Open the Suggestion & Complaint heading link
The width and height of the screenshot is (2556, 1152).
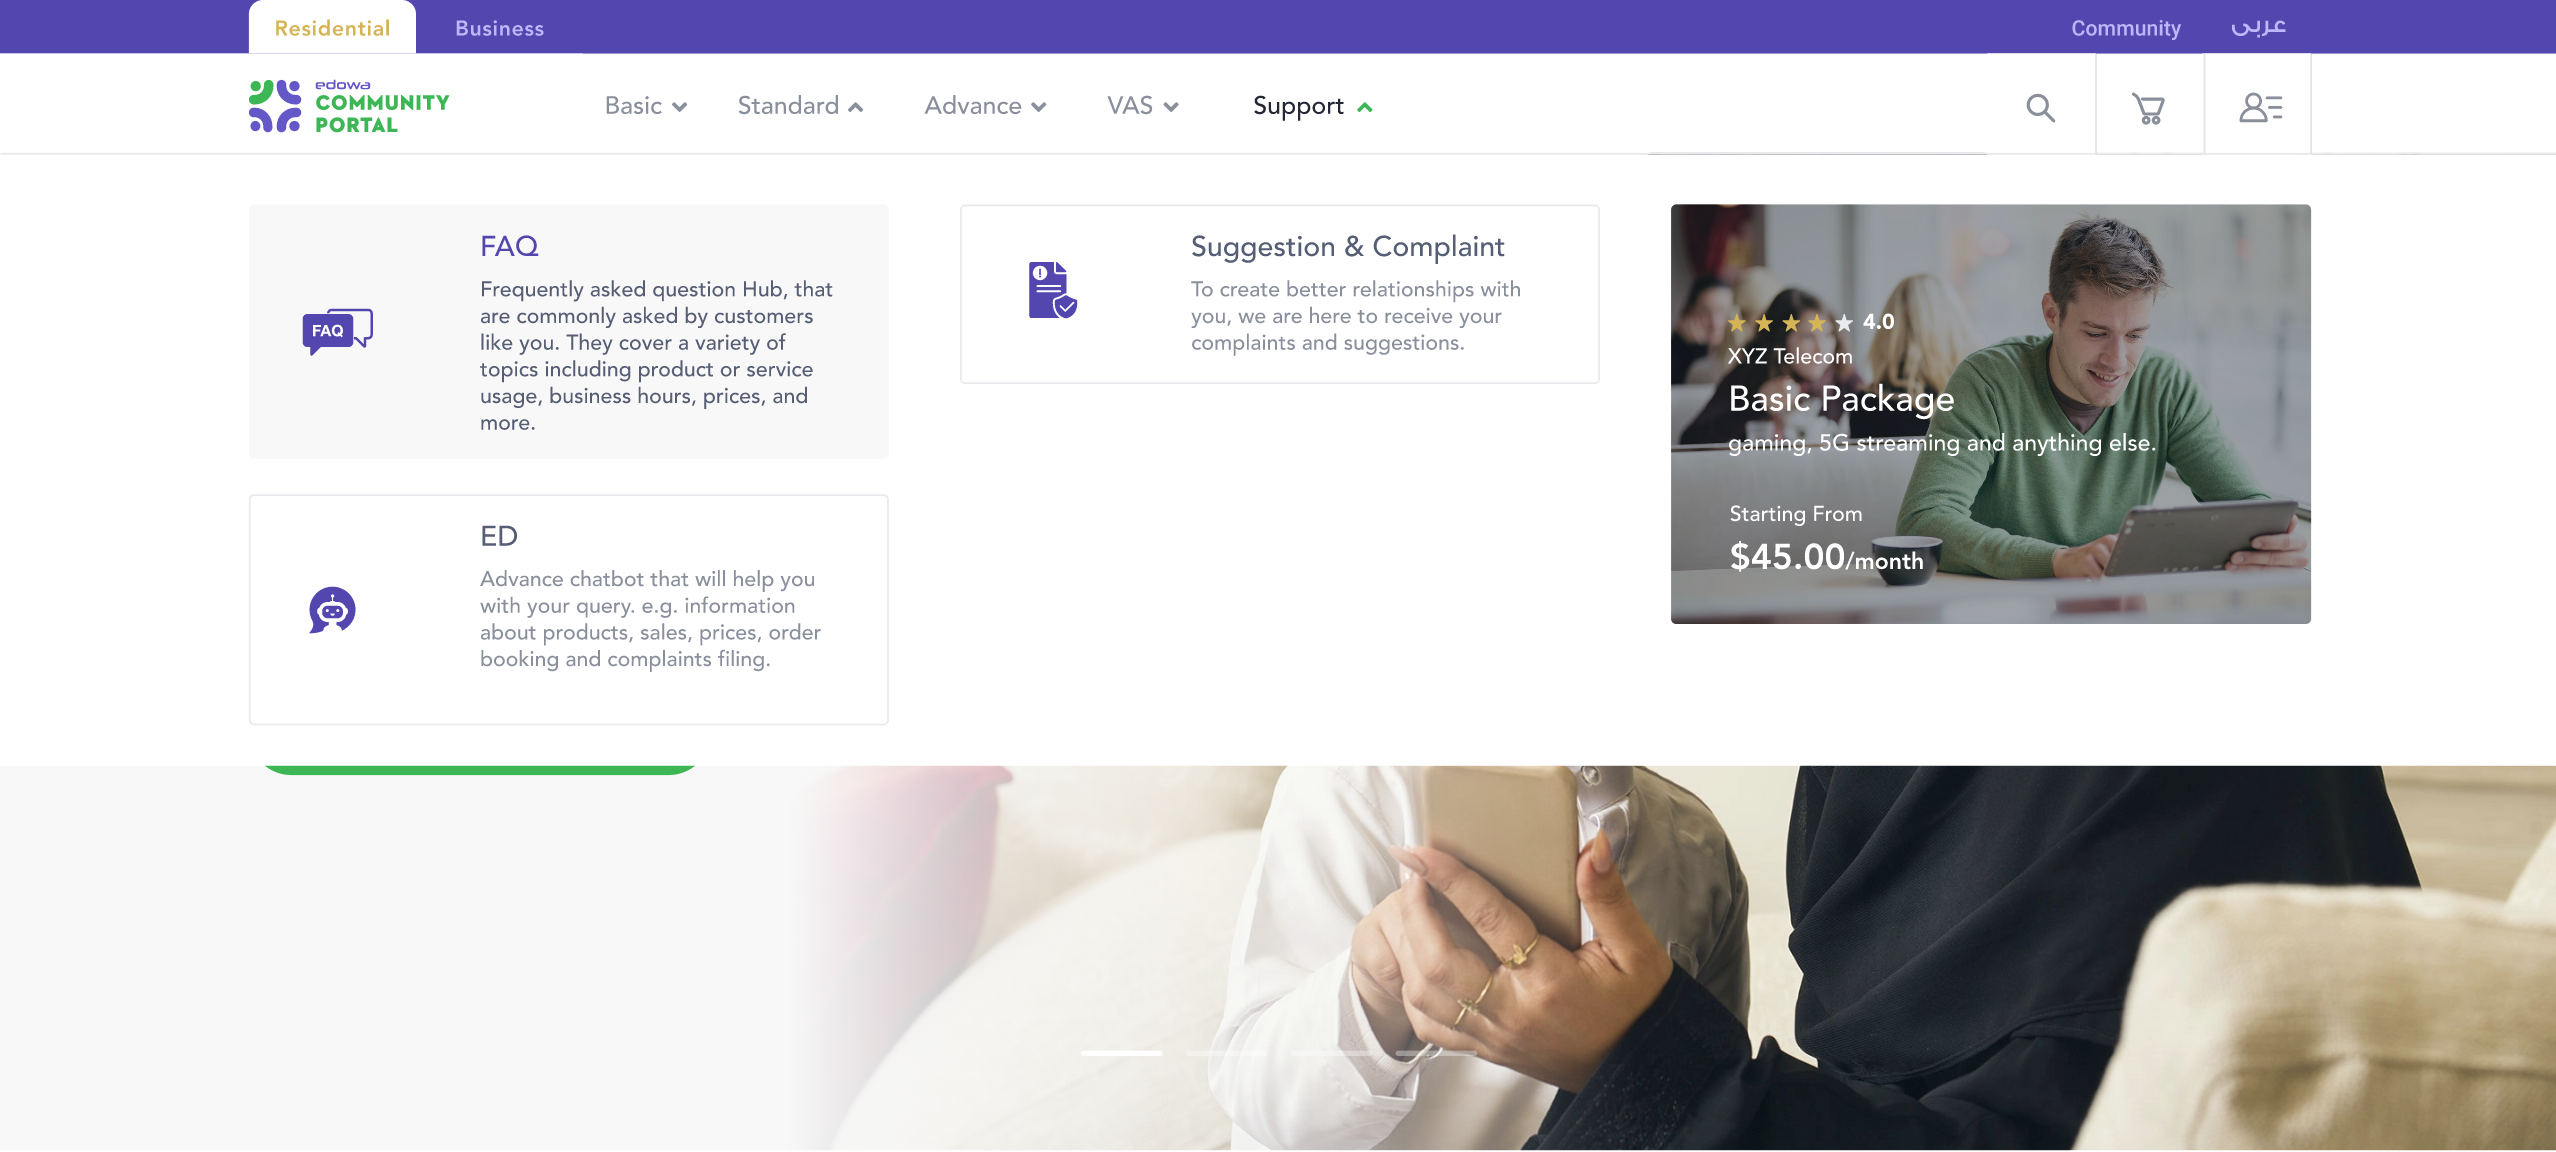[1347, 246]
